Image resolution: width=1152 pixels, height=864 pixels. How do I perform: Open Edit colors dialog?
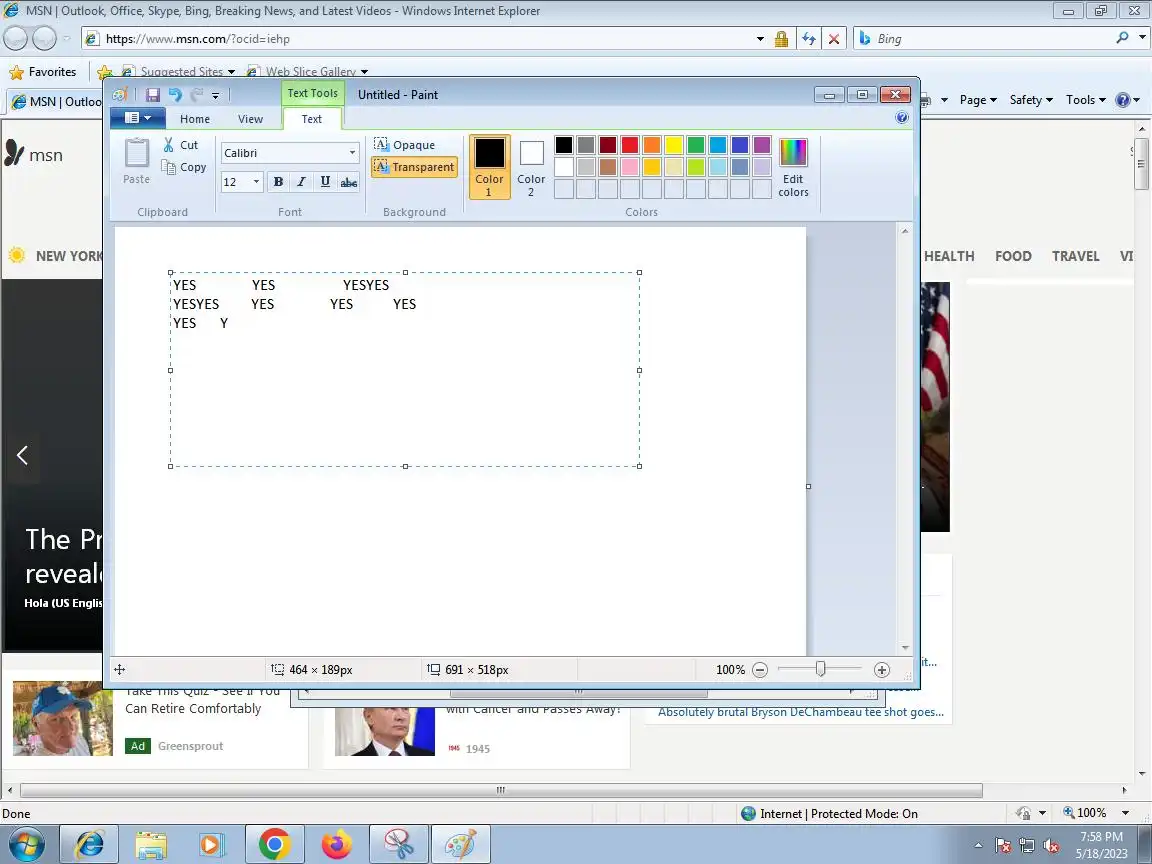tap(793, 168)
